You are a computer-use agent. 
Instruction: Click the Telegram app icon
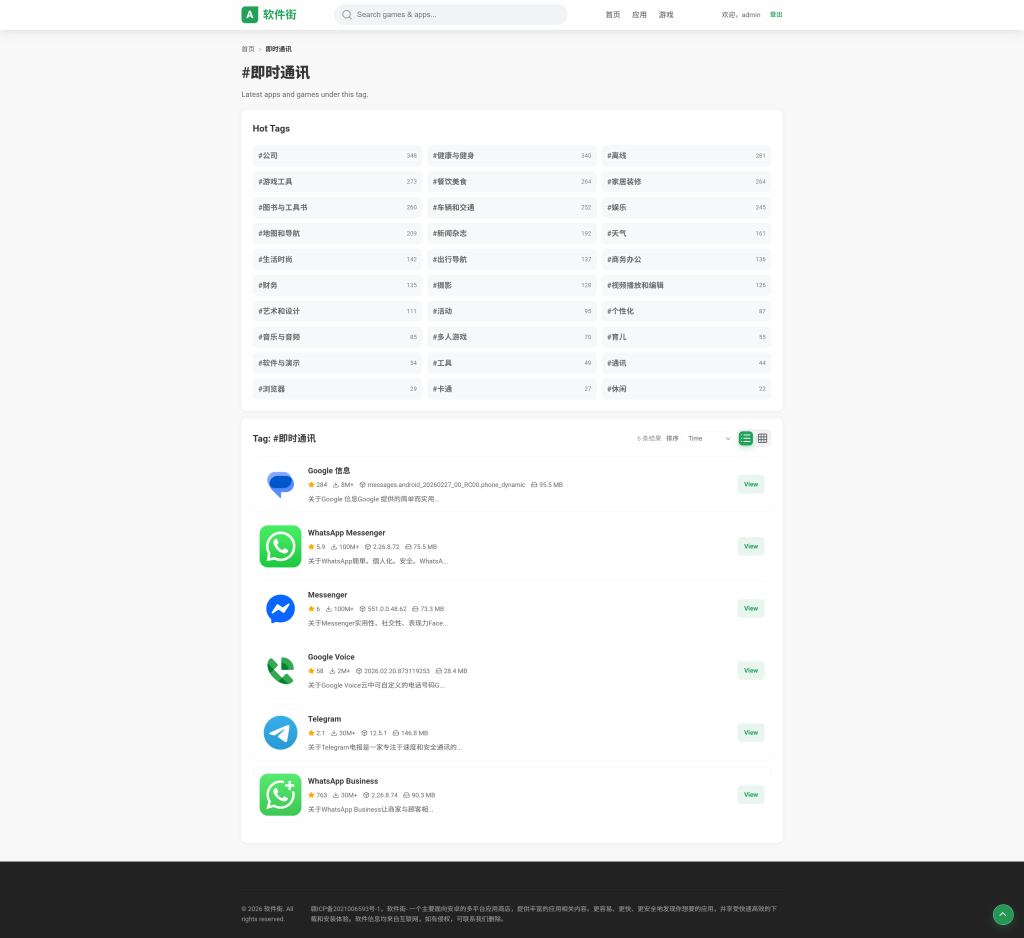(x=280, y=732)
